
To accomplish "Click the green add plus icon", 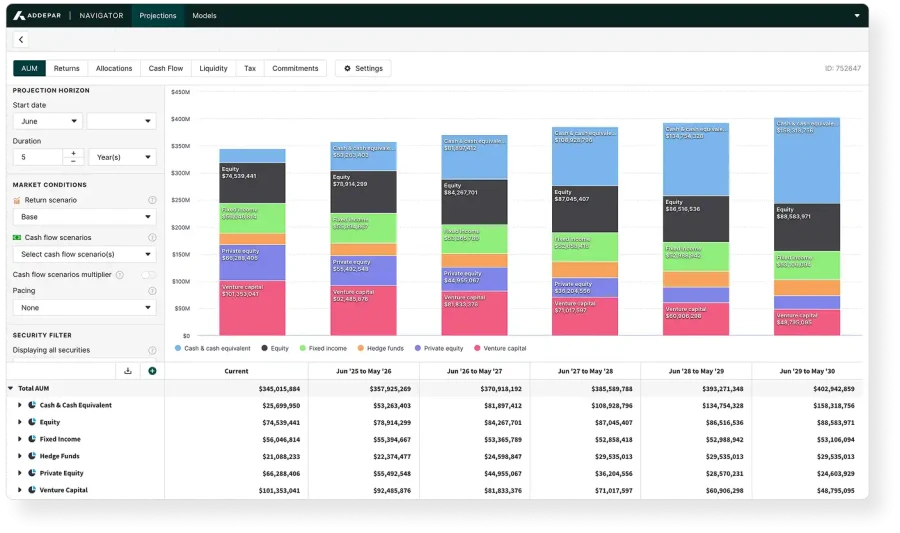I will pos(152,371).
